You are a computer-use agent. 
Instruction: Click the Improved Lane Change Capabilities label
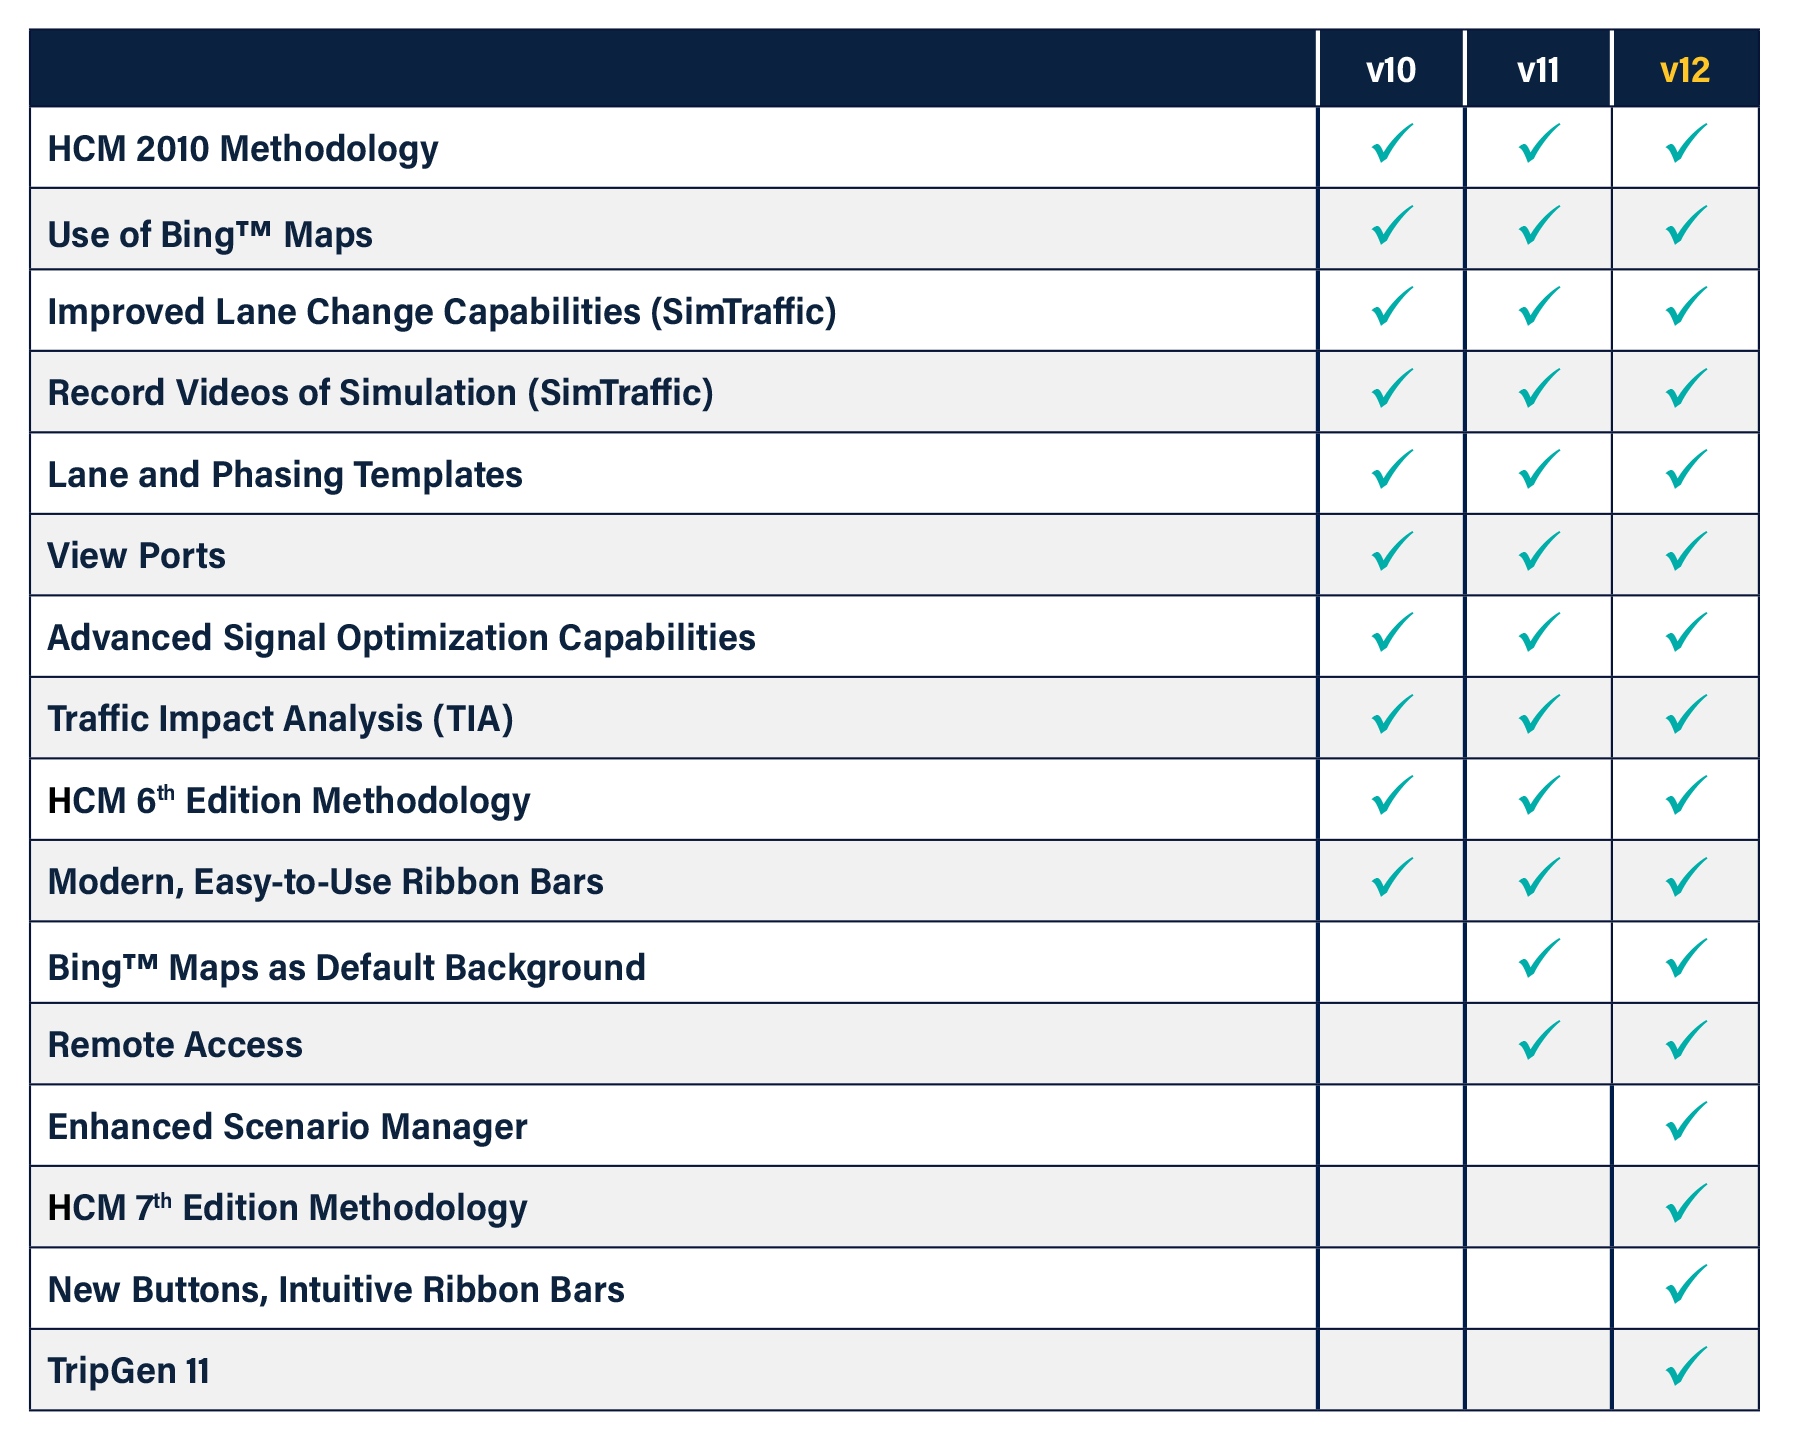[441, 311]
